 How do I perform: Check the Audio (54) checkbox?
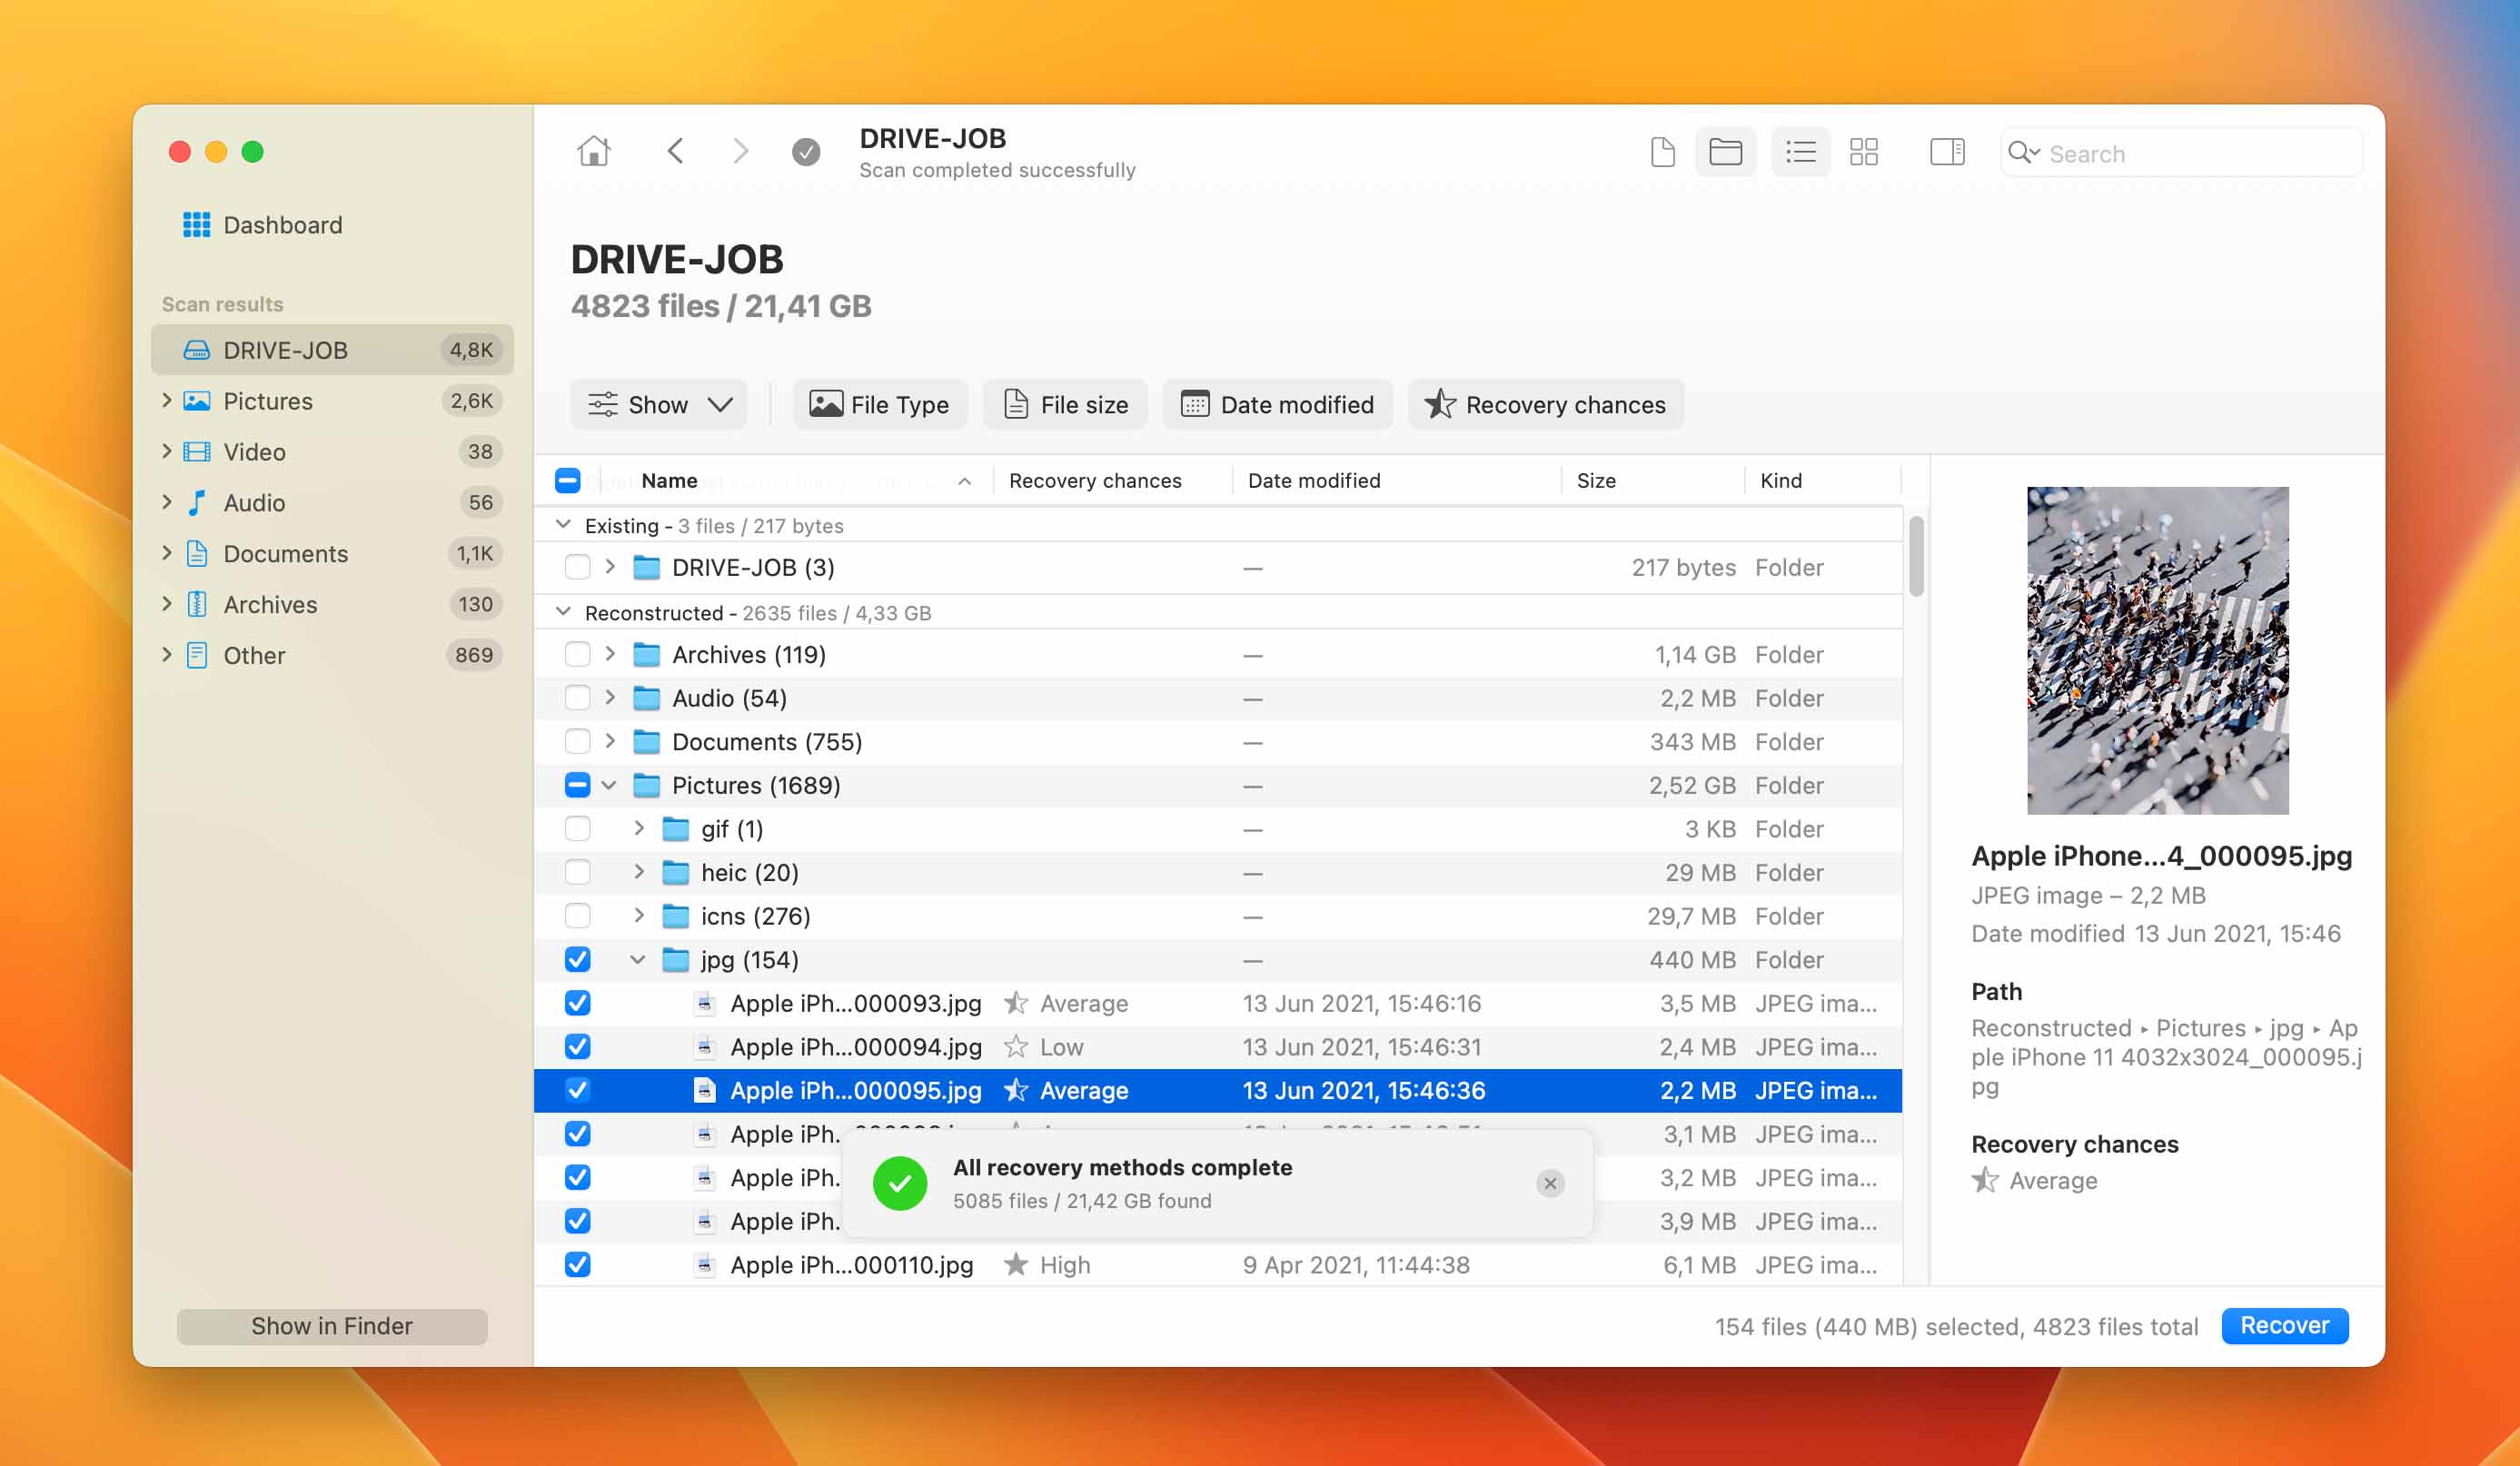click(x=577, y=698)
